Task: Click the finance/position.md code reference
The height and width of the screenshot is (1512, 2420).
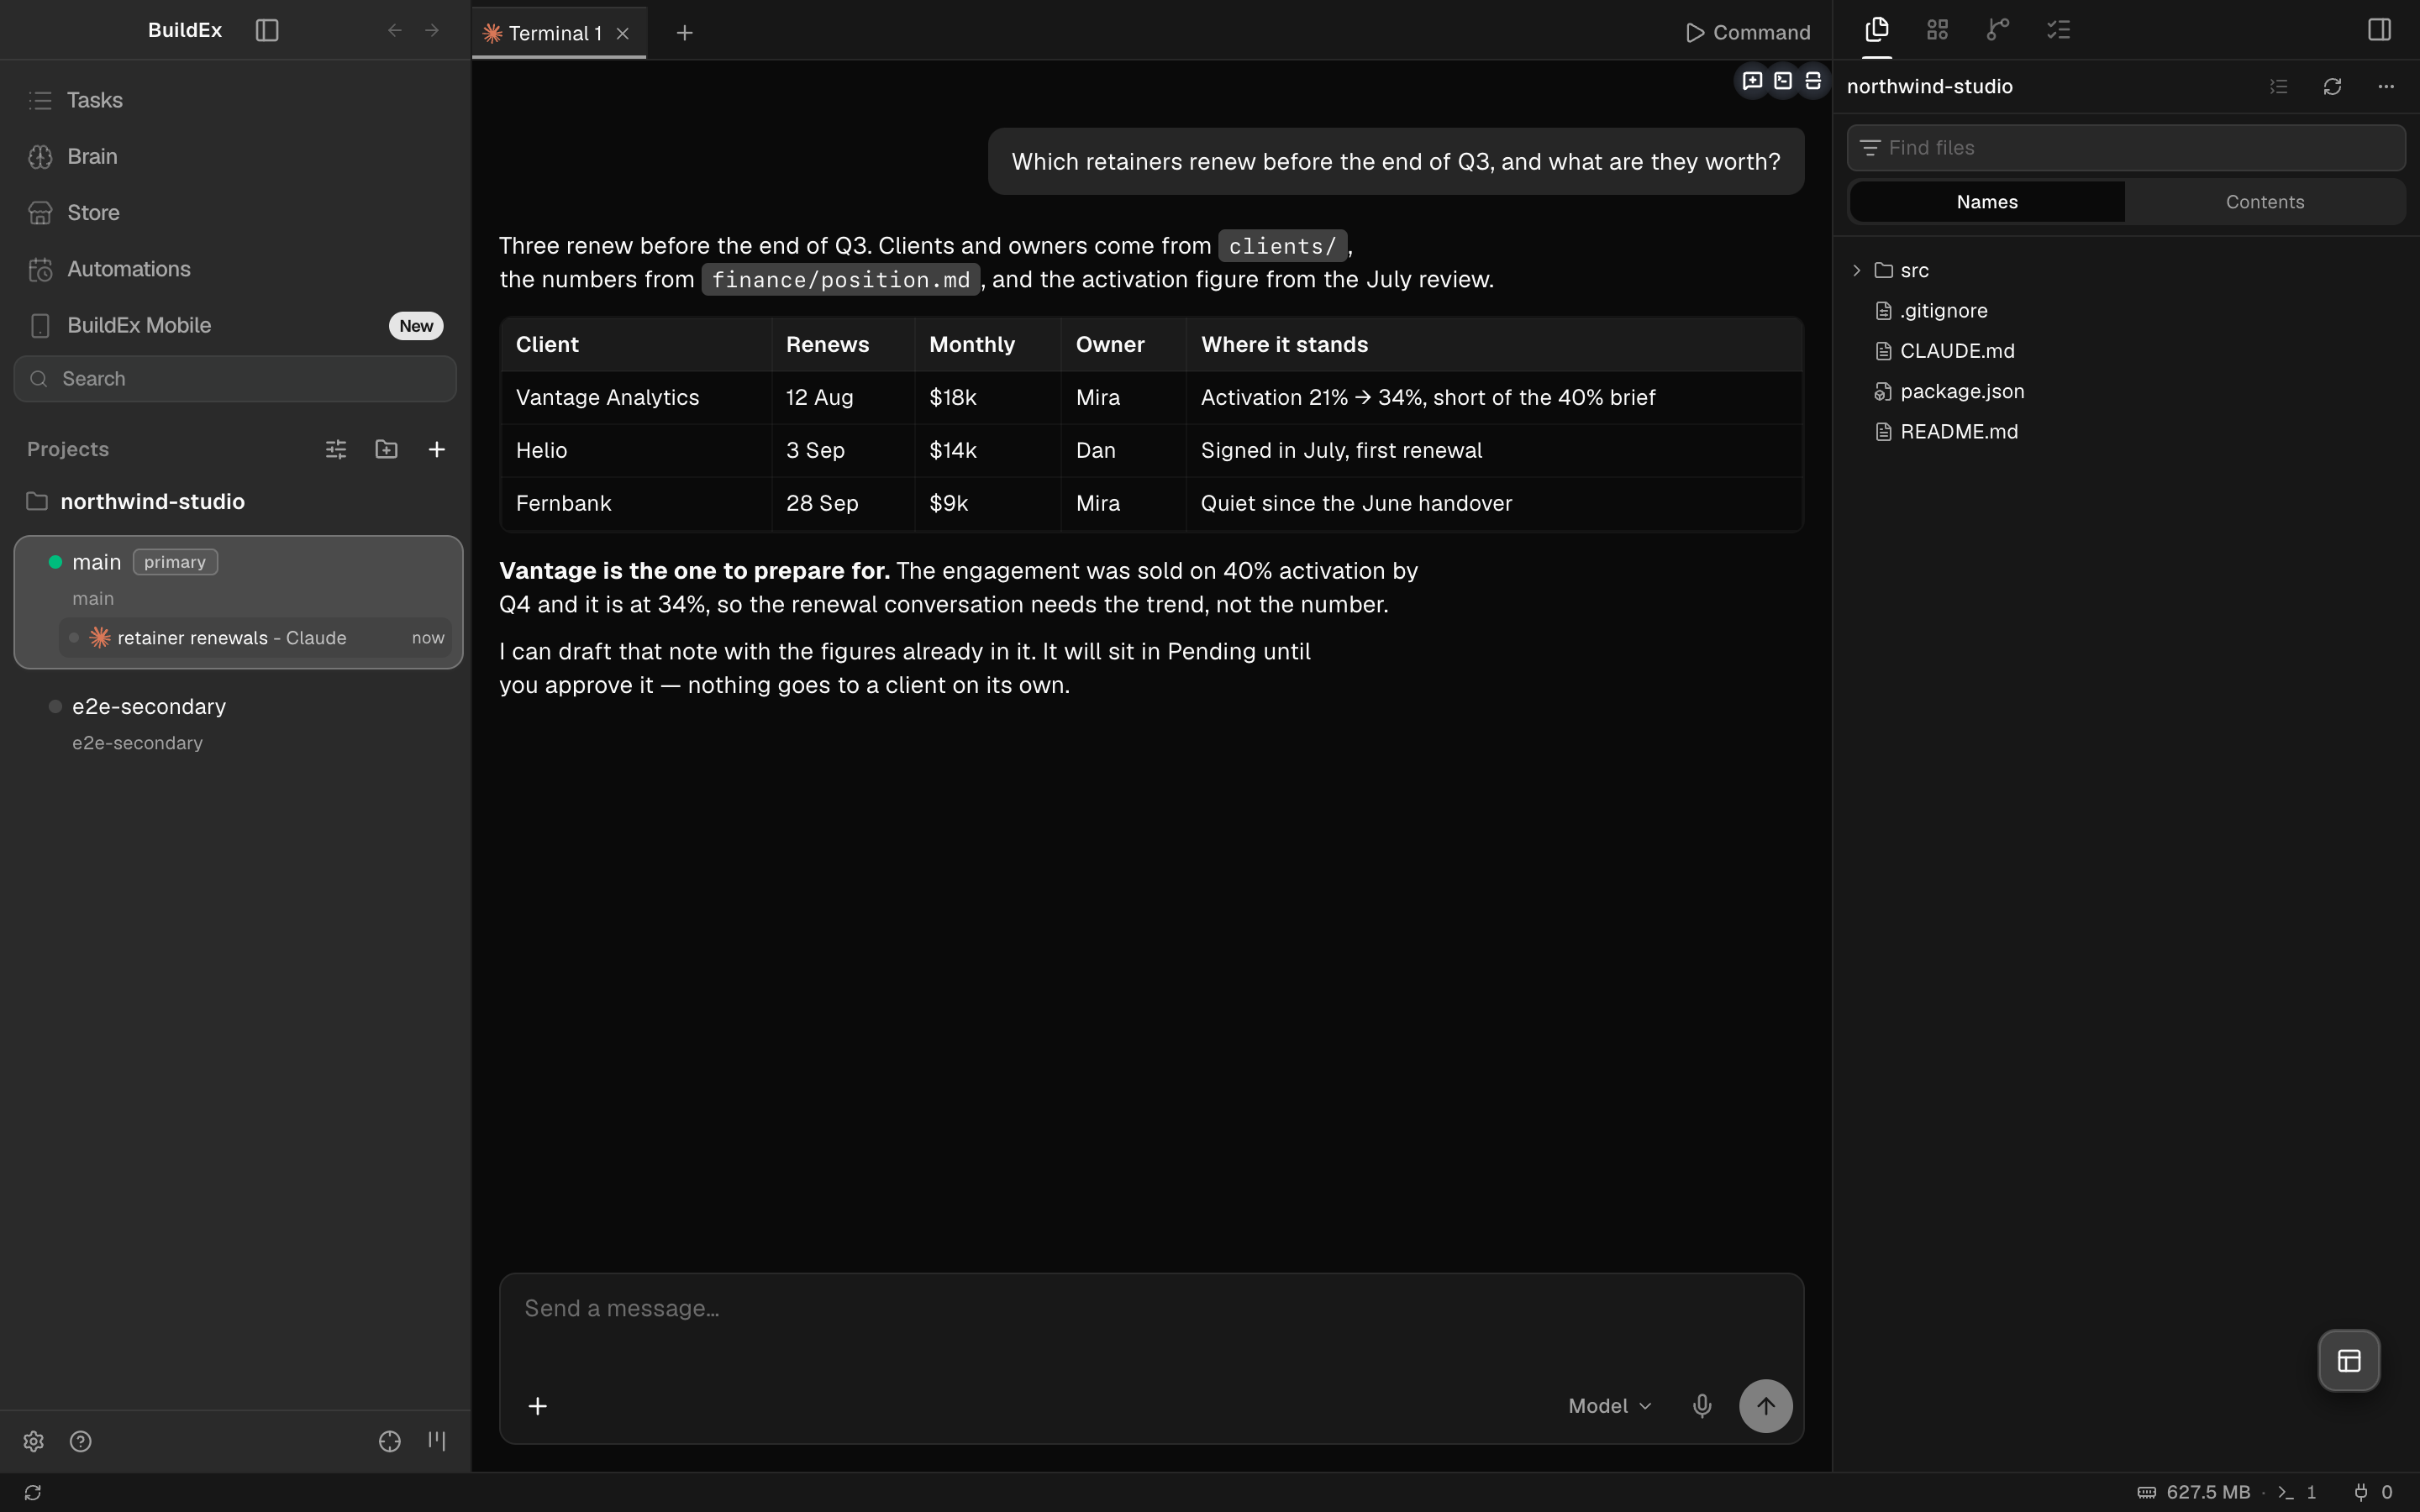Action: point(841,280)
